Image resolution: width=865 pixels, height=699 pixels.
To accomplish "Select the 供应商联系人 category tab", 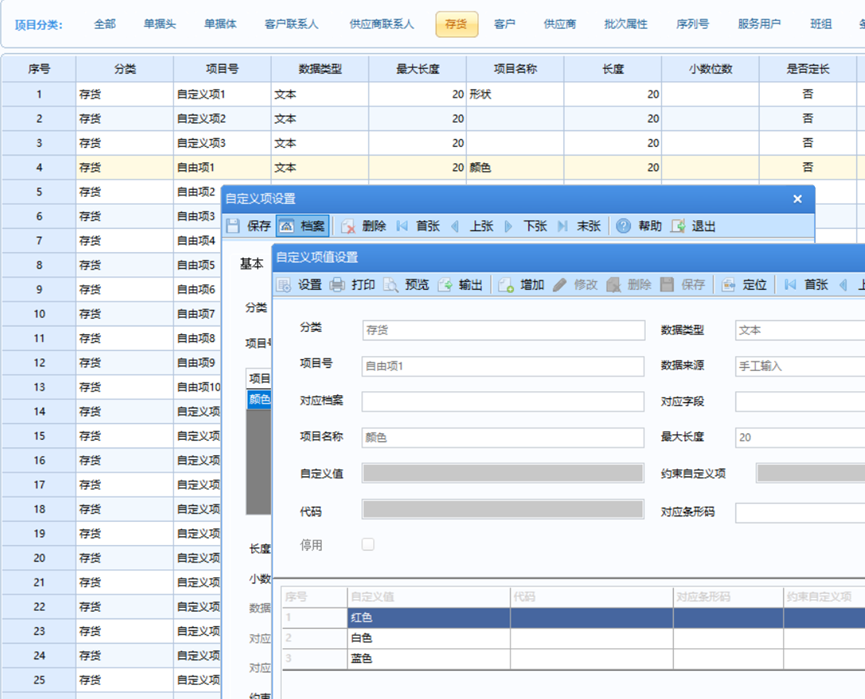I will tap(381, 24).
